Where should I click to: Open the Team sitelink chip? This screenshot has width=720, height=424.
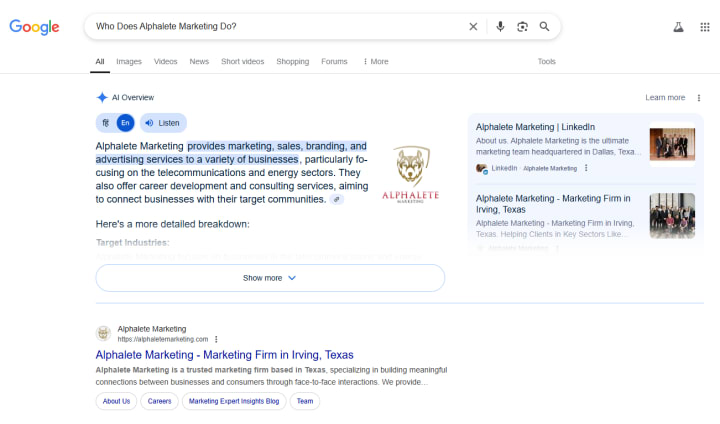pos(305,401)
